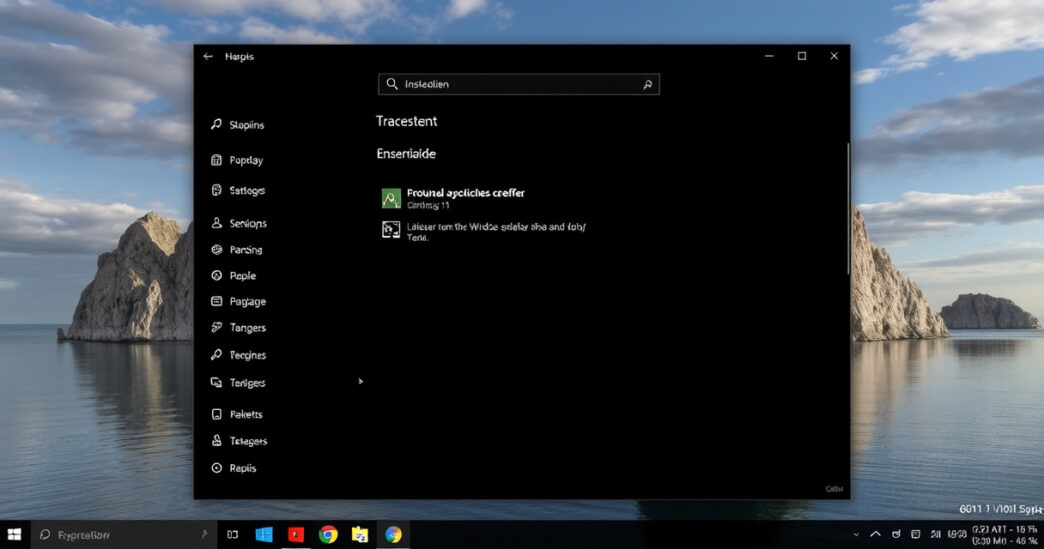Click the yellow folder taskbar icon
Screen dimensions: 1044x549
point(360,535)
